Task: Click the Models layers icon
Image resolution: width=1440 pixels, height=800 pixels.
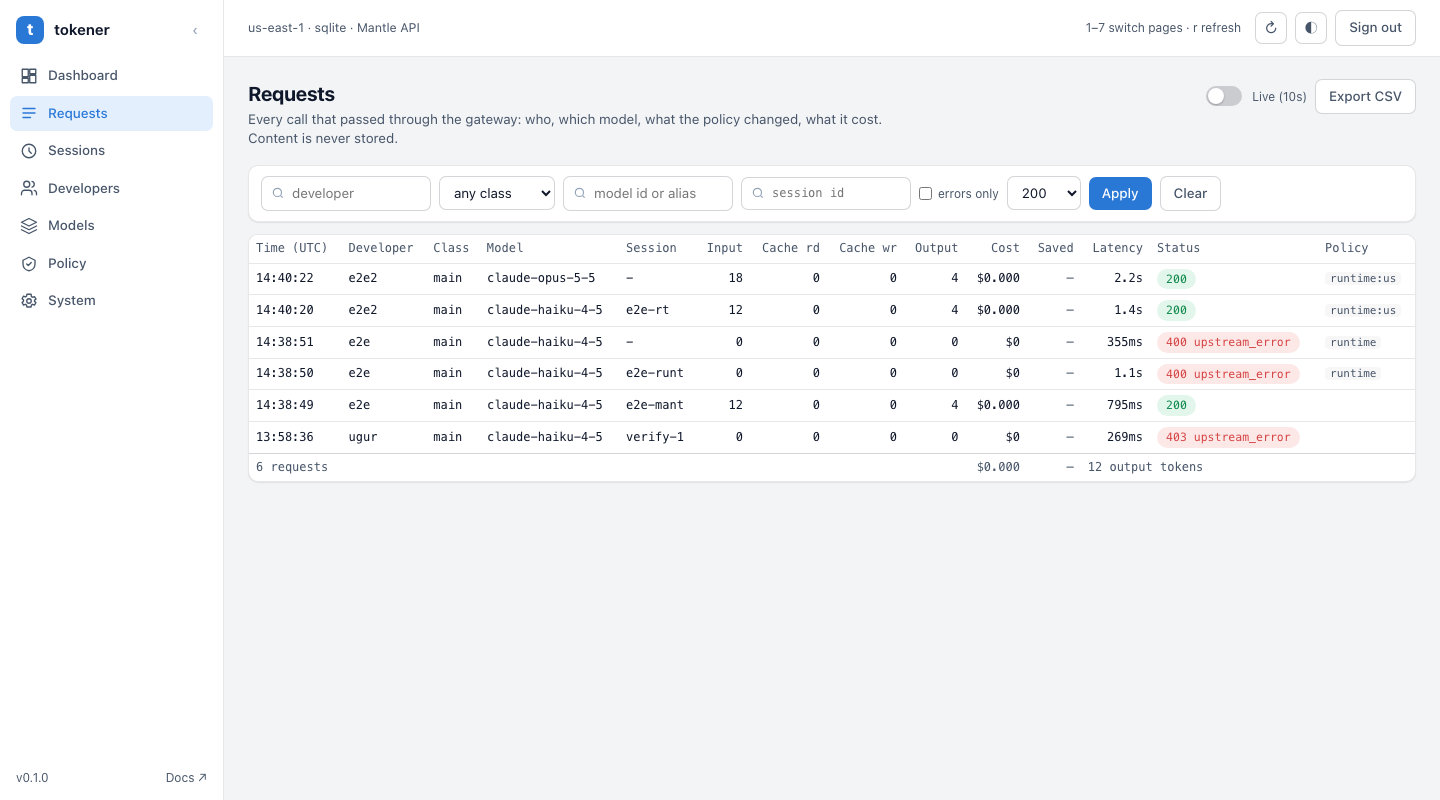Action: pos(29,226)
